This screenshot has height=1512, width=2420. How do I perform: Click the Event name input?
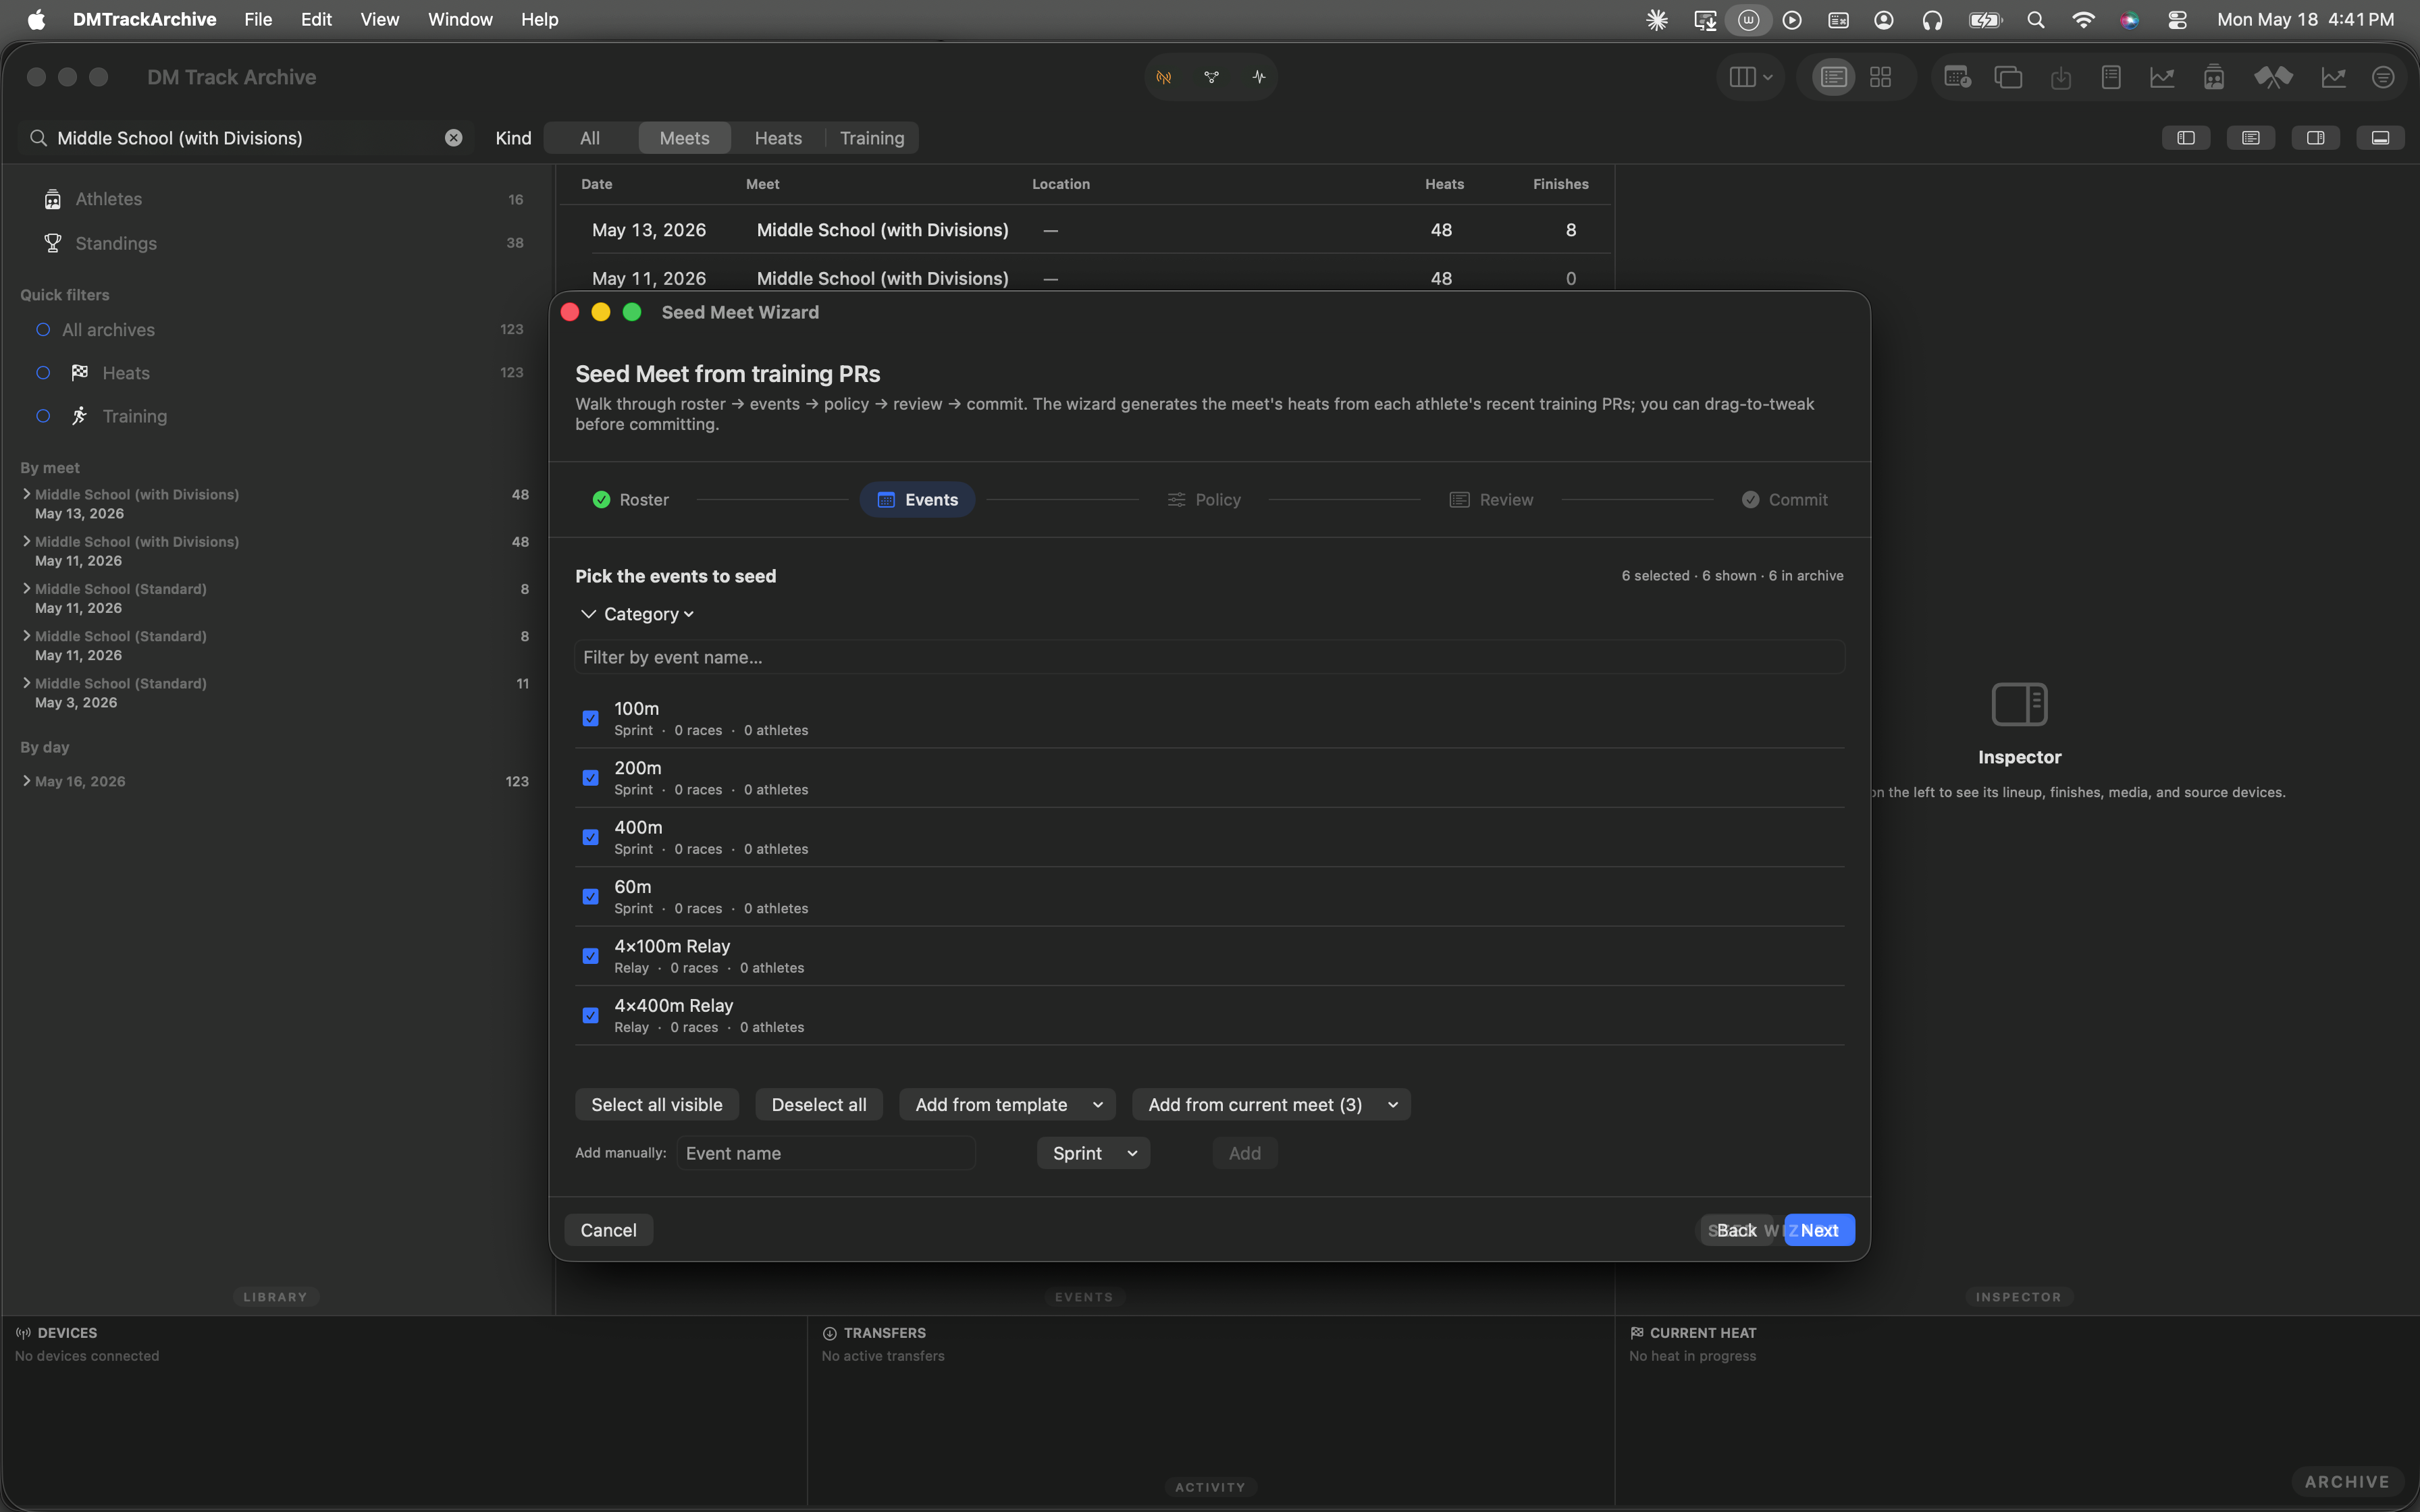pyautogui.click(x=826, y=1153)
